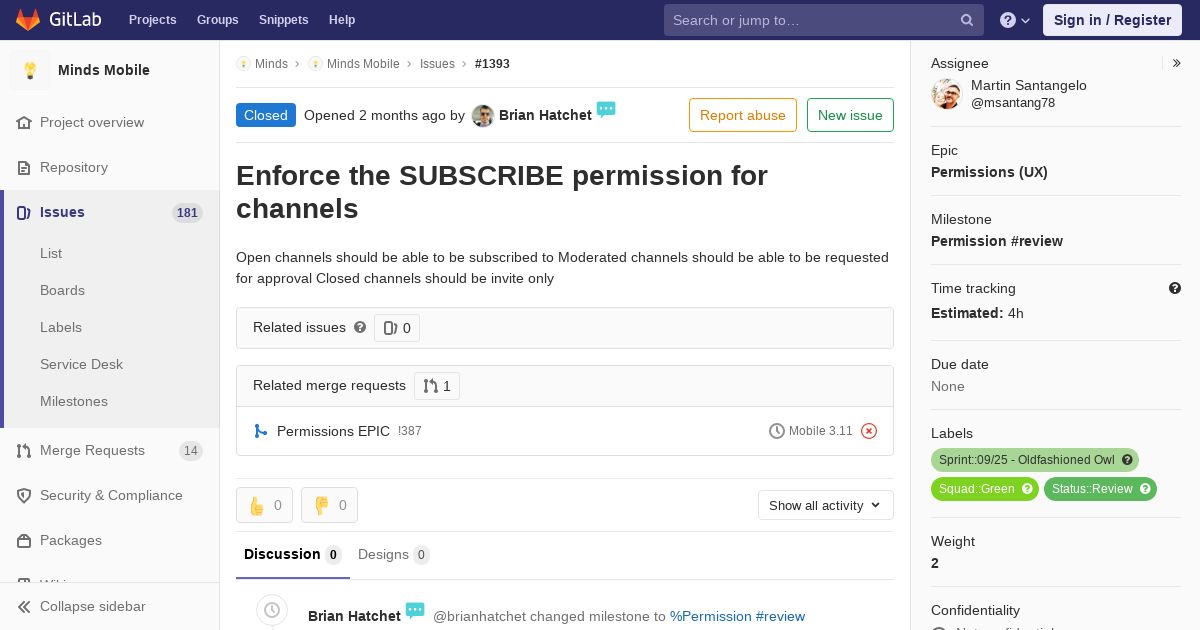Open Project overview via home icon
The height and width of the screenshot is (630, 1200).
click(x=24, y=122)
